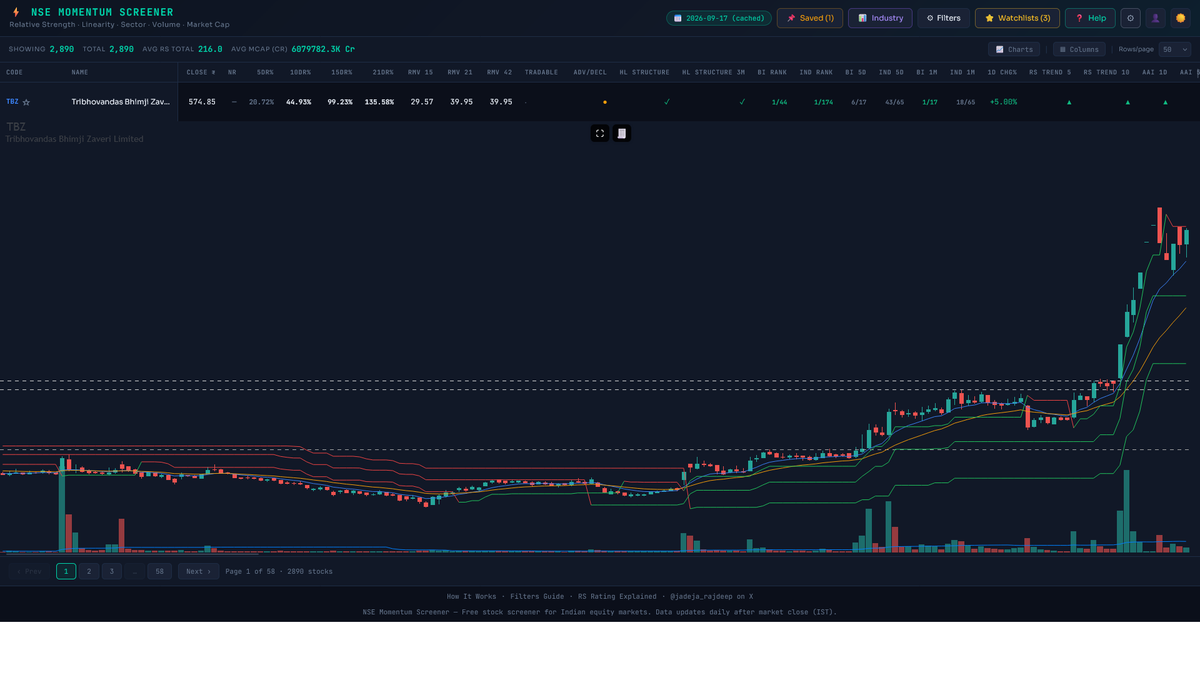This screenshot has width=1200, height=675.
Task: Click the fullscreen chart icon
Action: pyautogui.click(x=600, y=133)
